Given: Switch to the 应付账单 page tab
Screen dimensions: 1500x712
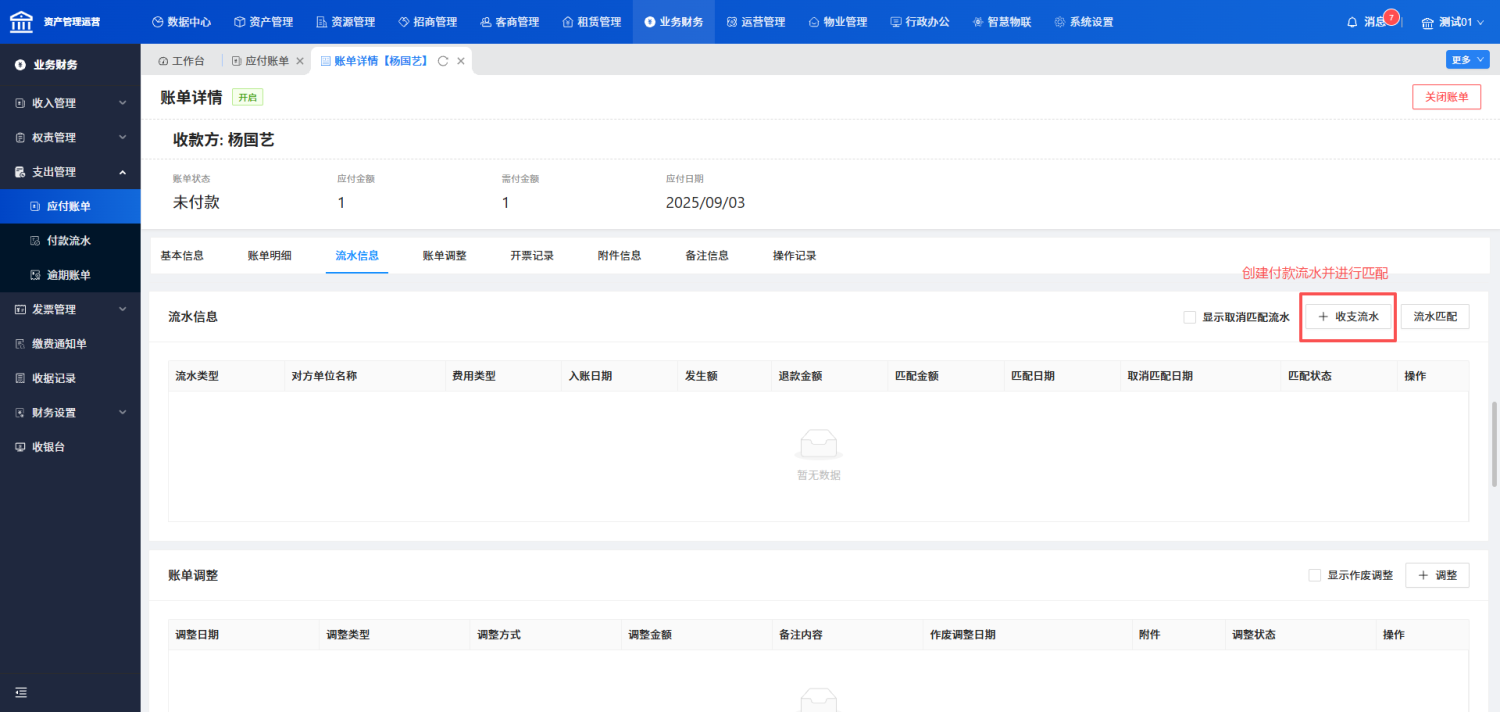Looking at the screenshot, I should [x=260, y=61].
